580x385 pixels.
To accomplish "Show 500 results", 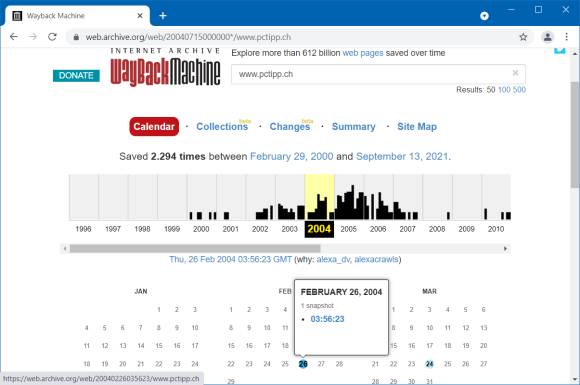I will (x=519, y=90).
